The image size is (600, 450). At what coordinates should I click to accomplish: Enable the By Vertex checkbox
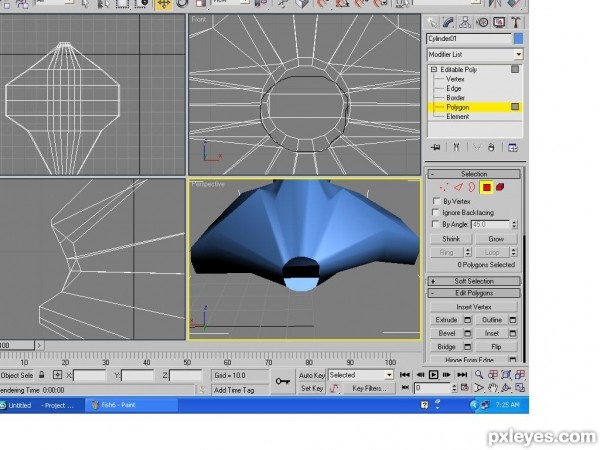click(x=436, y=201)
